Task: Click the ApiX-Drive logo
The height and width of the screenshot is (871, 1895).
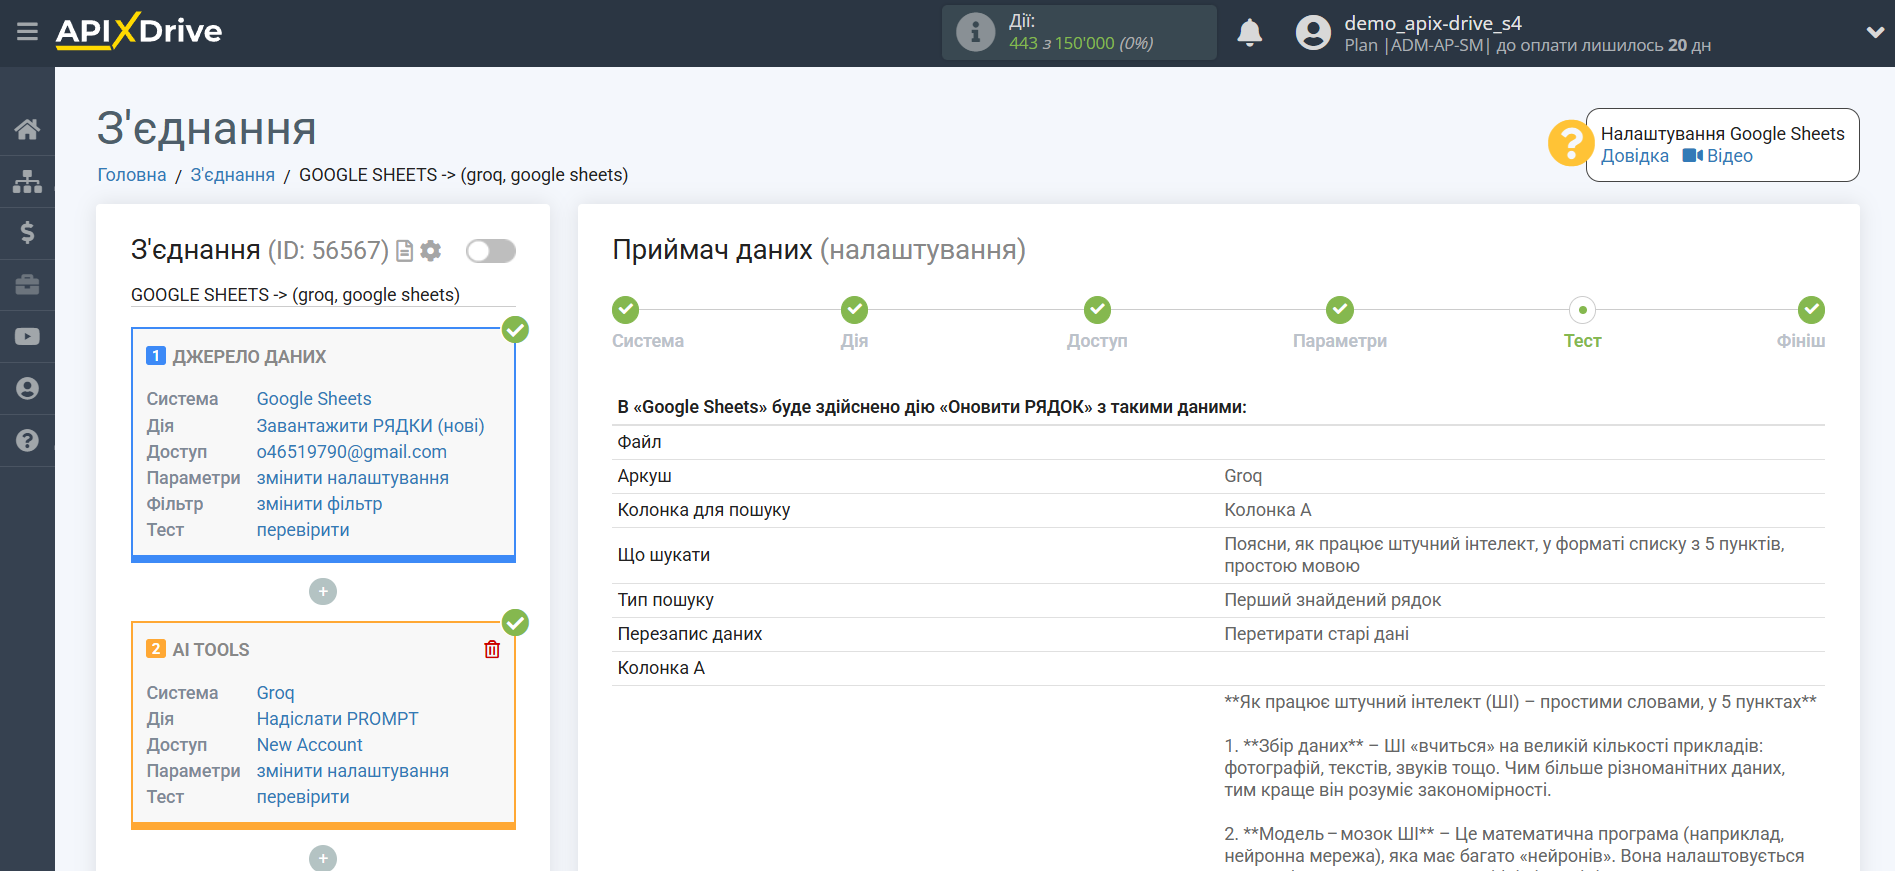Action: (x=139, y=31)
